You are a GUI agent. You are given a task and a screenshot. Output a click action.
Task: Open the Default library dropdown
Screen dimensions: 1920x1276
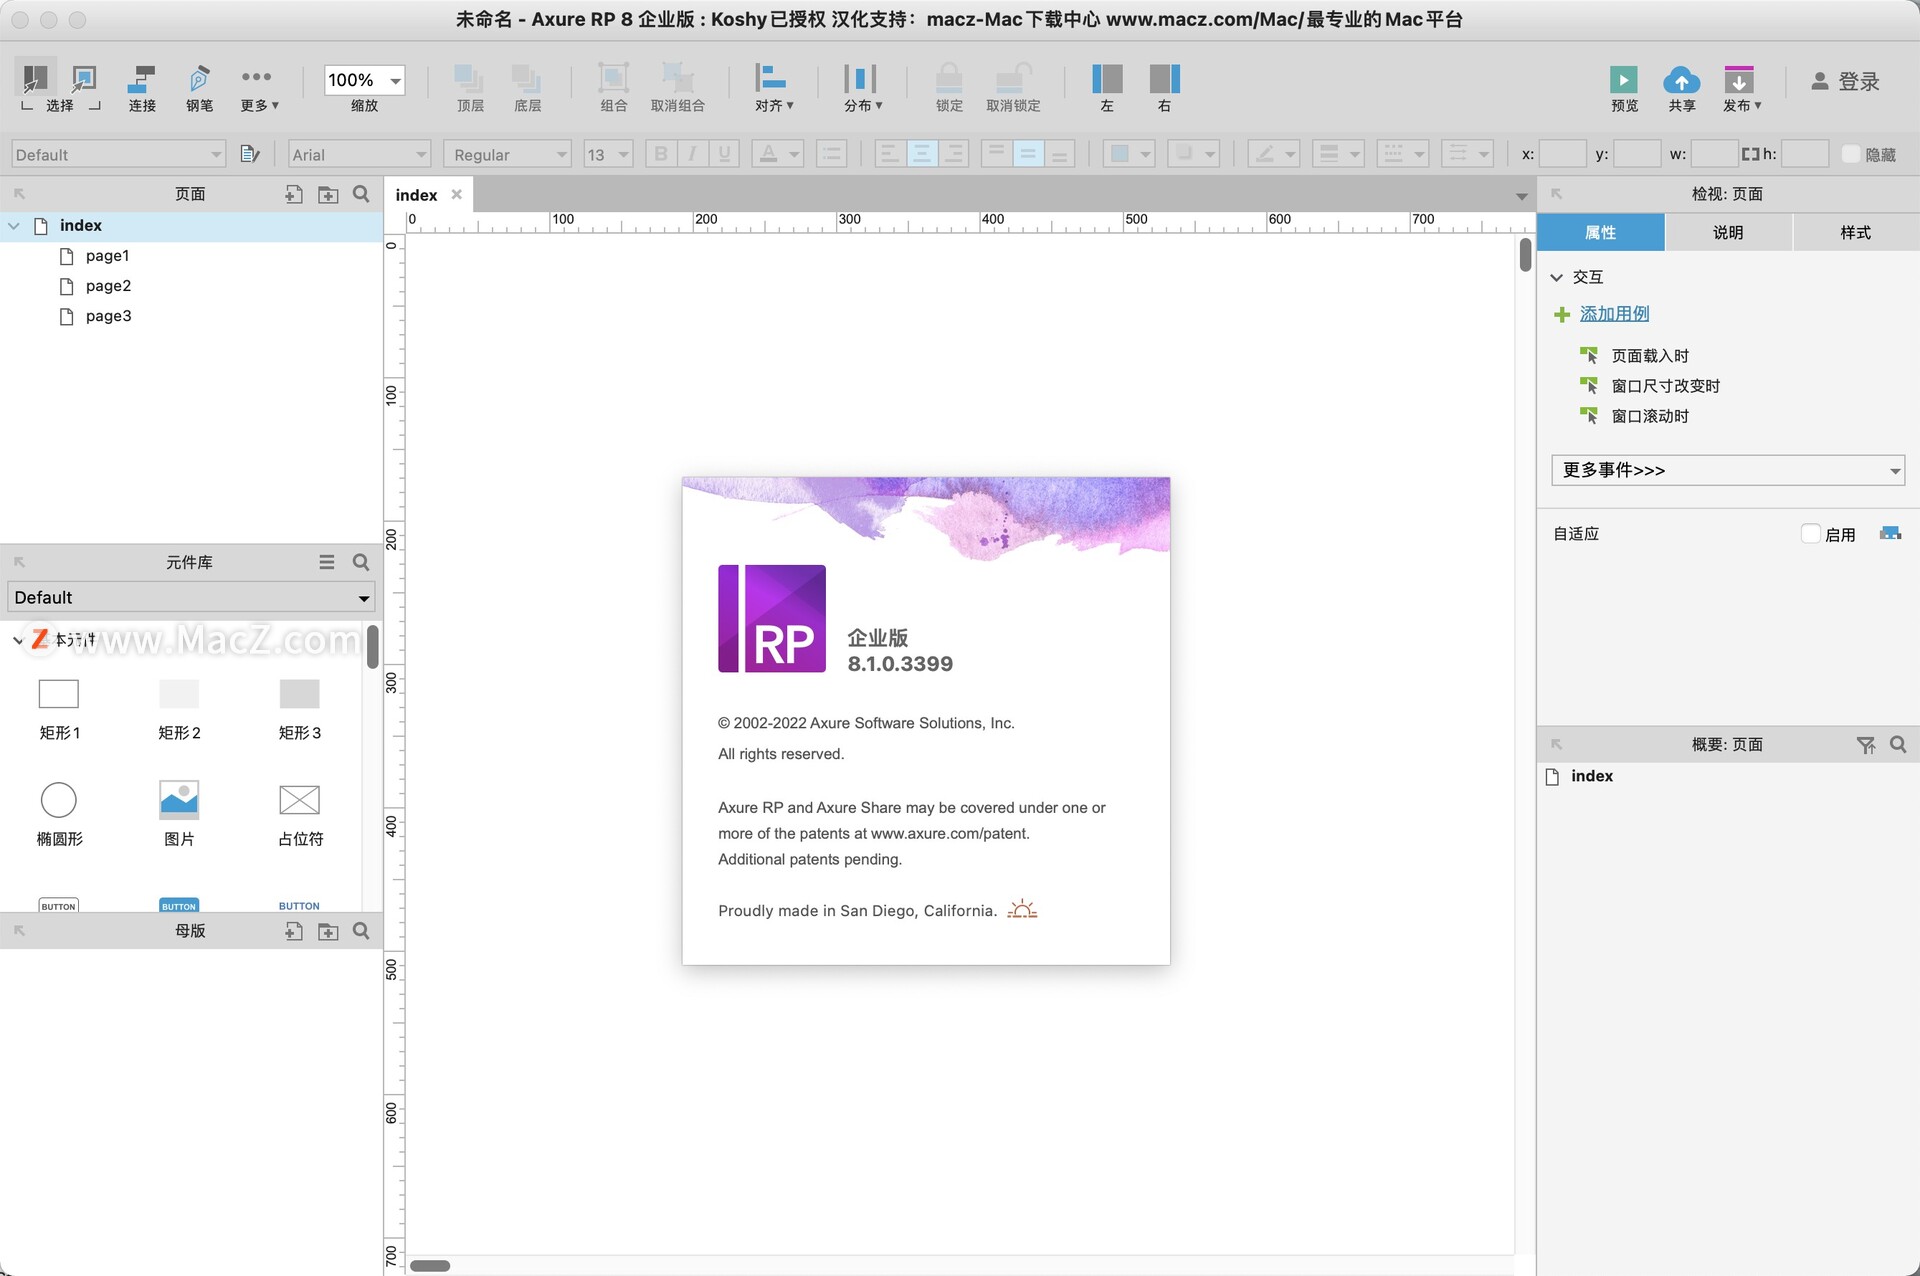191,597
